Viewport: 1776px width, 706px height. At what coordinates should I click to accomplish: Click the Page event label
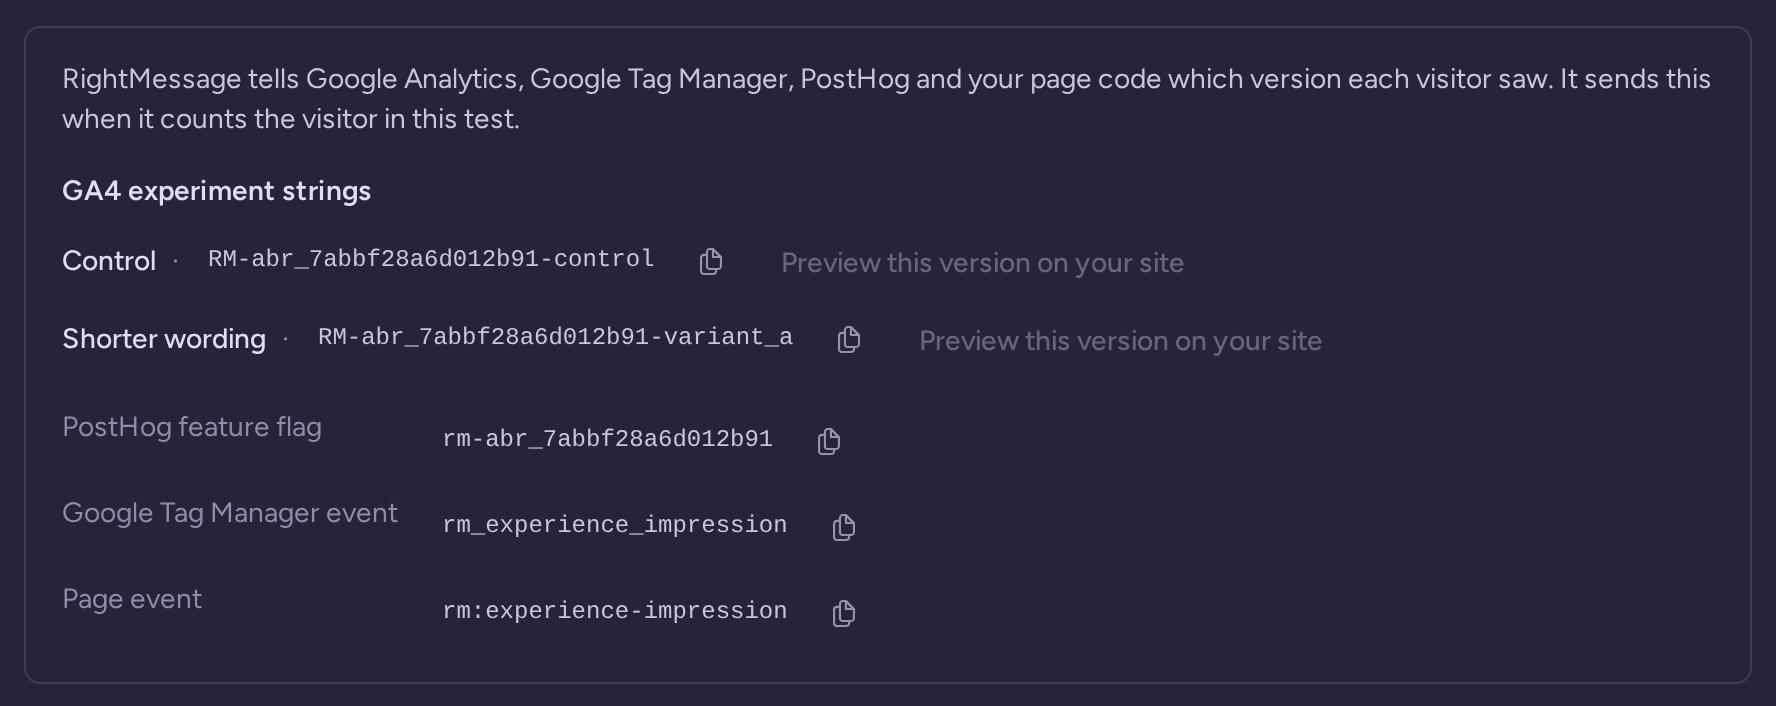pyautogui.click(x=132, y=599)
